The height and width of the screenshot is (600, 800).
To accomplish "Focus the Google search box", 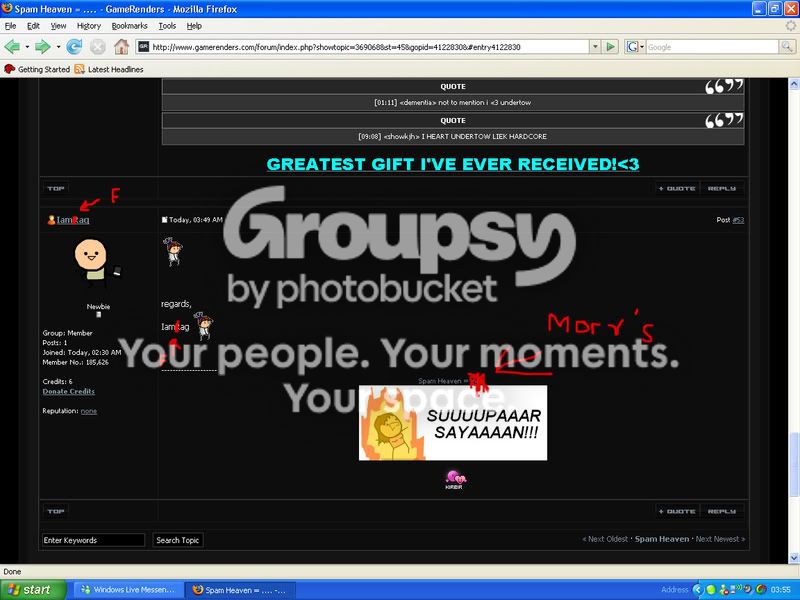I will tap(712, 47).
